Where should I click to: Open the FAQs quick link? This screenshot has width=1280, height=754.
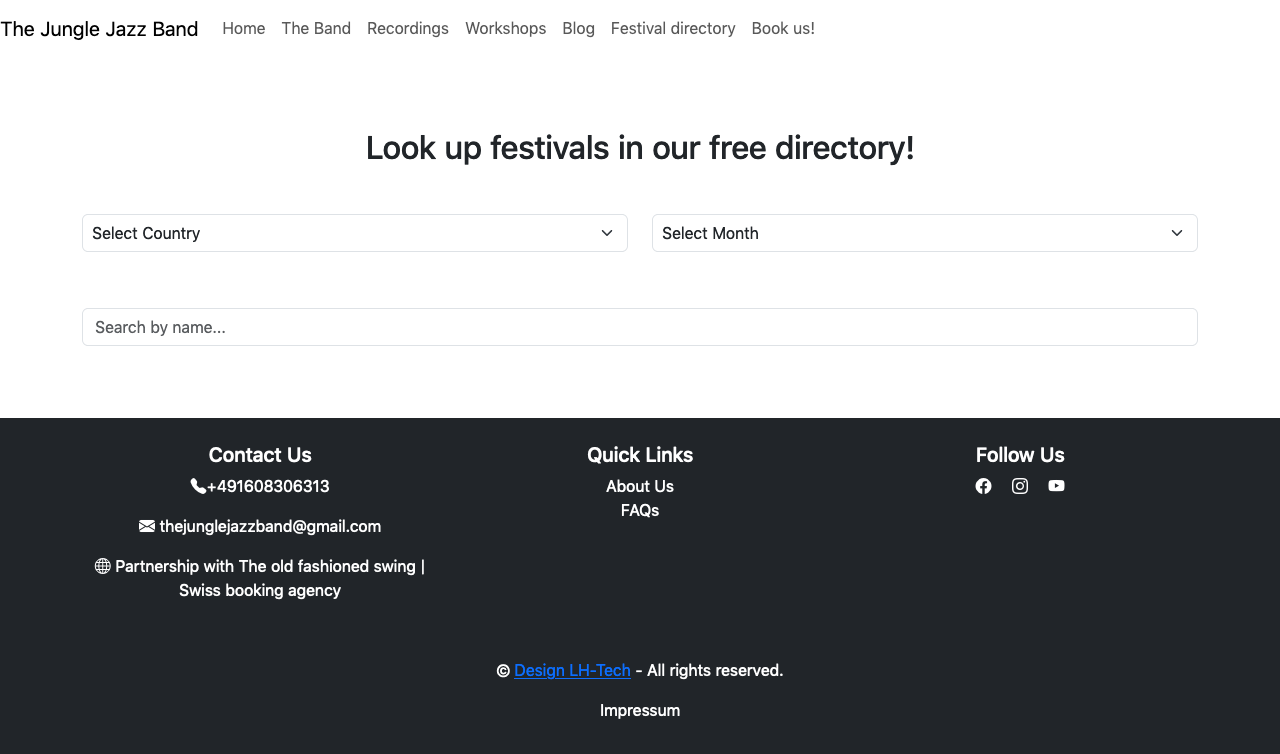640,510
